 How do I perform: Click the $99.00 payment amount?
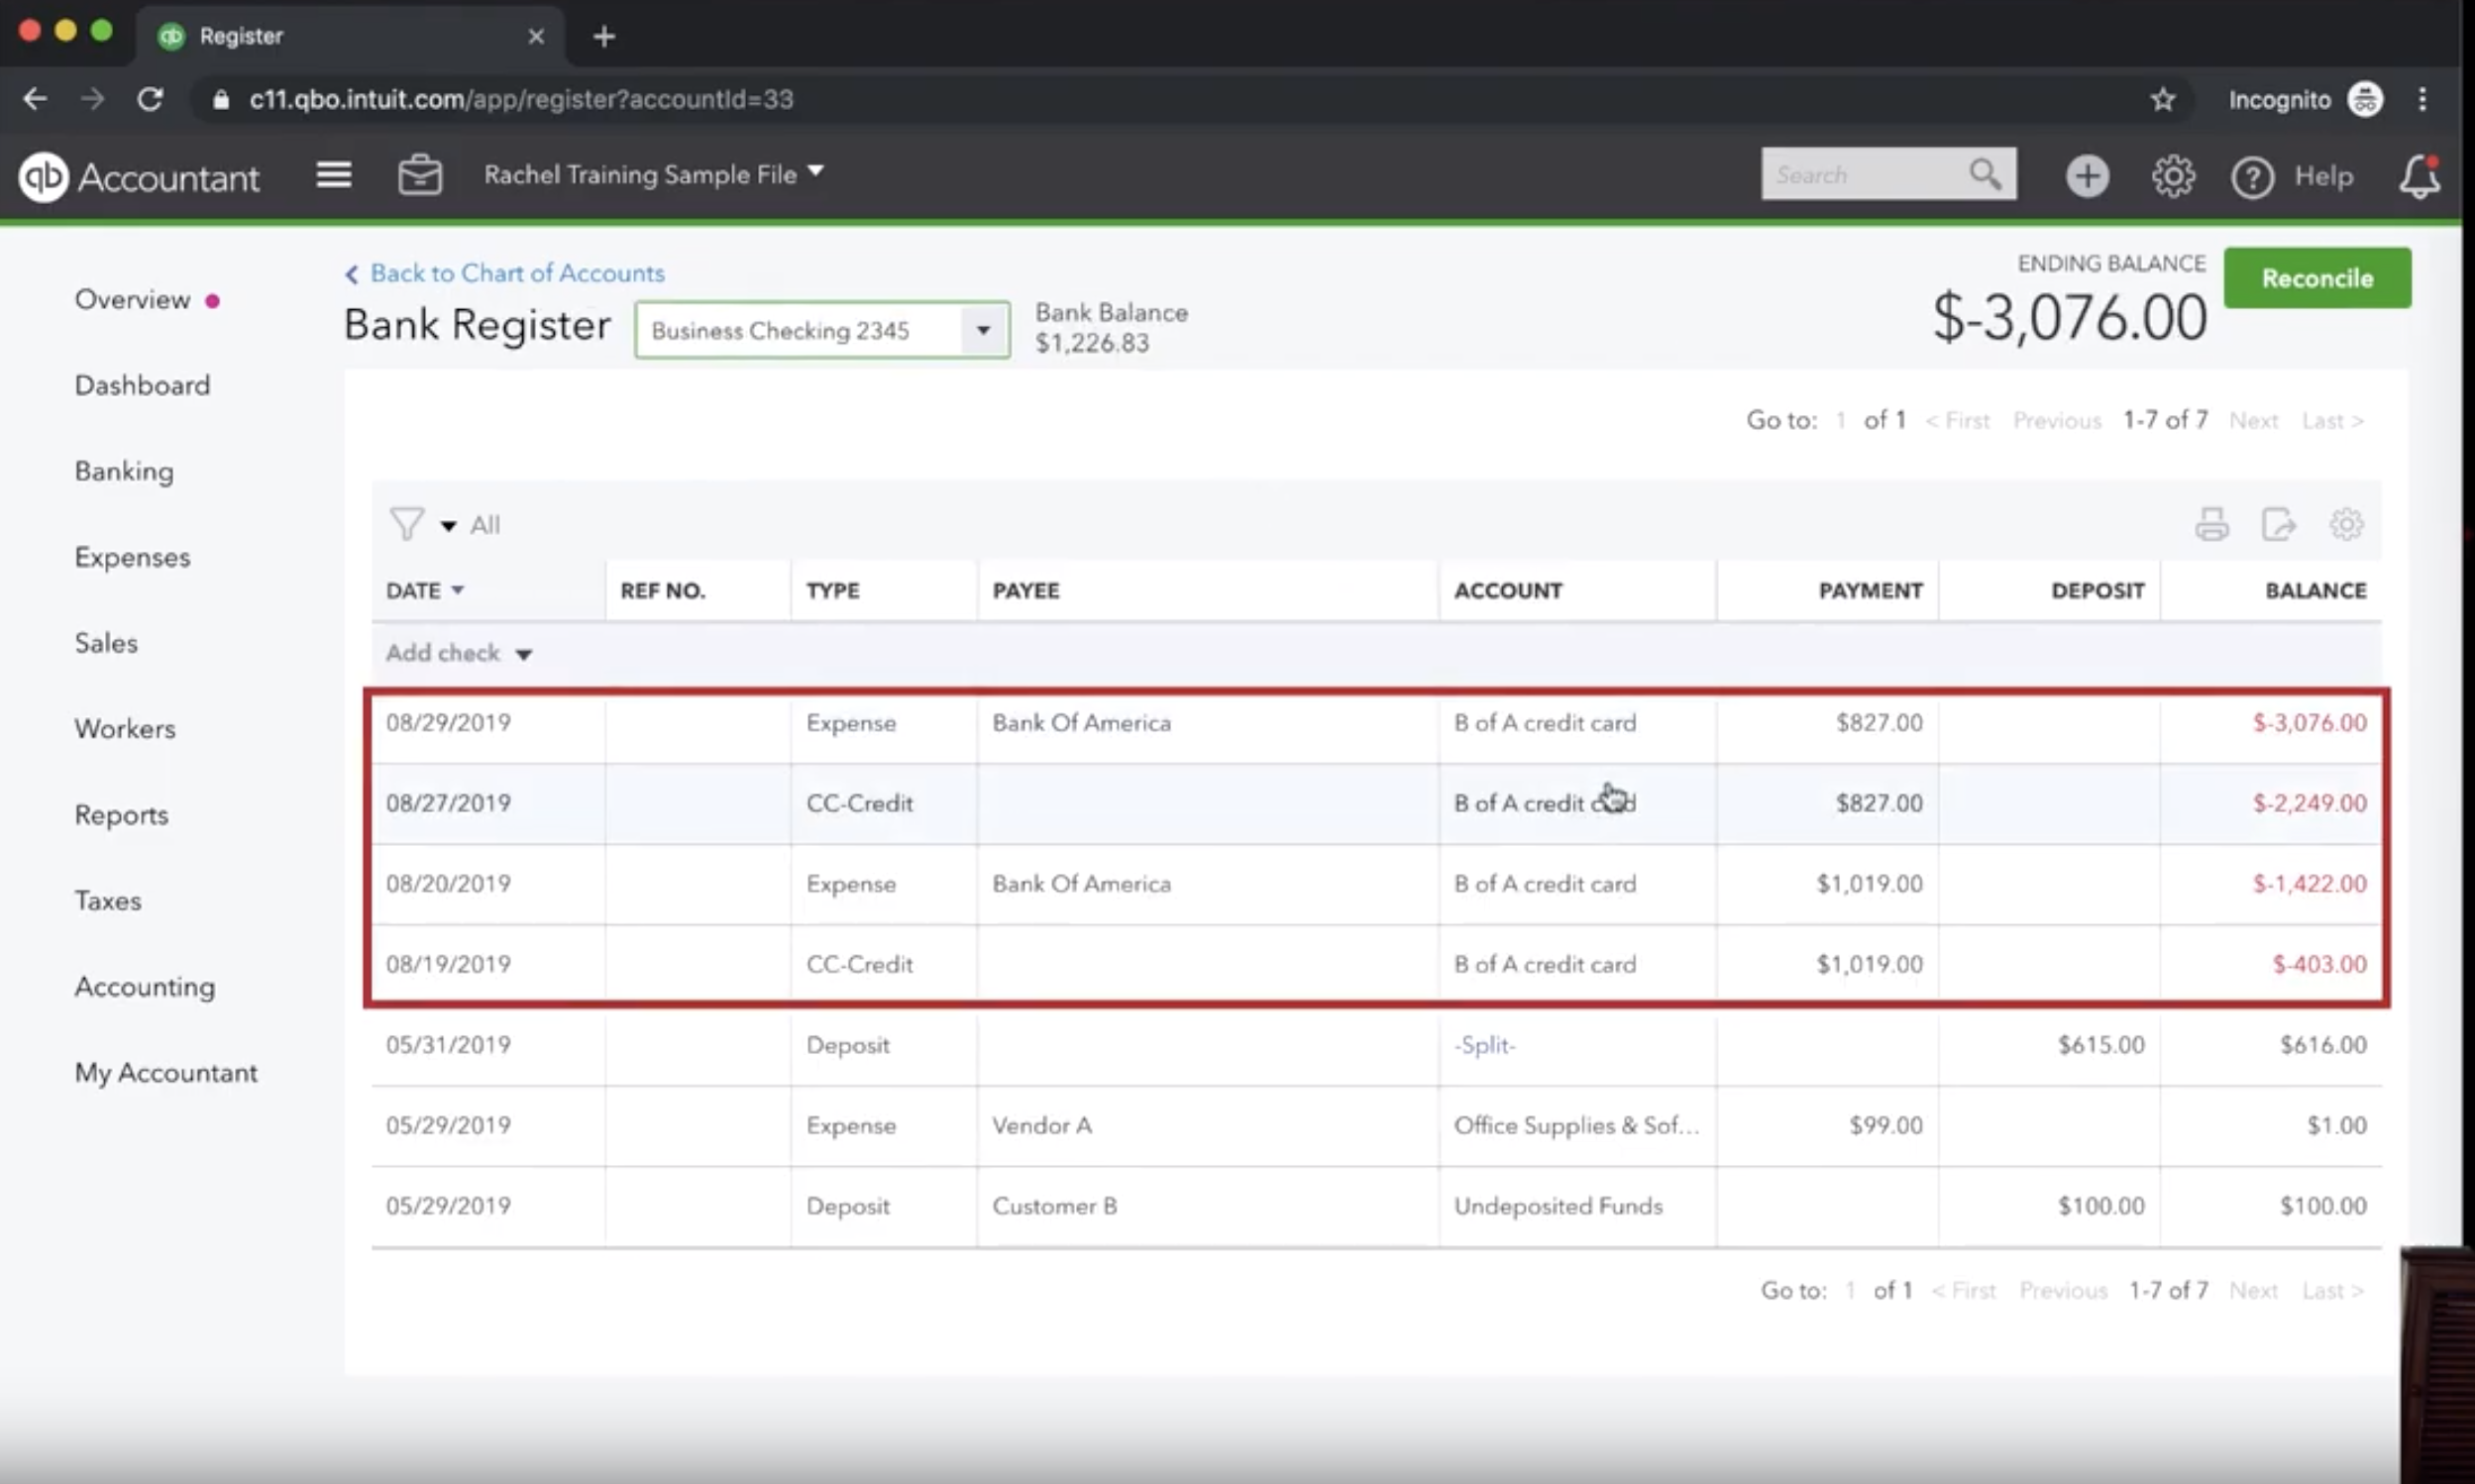tap(1885, 1125)
